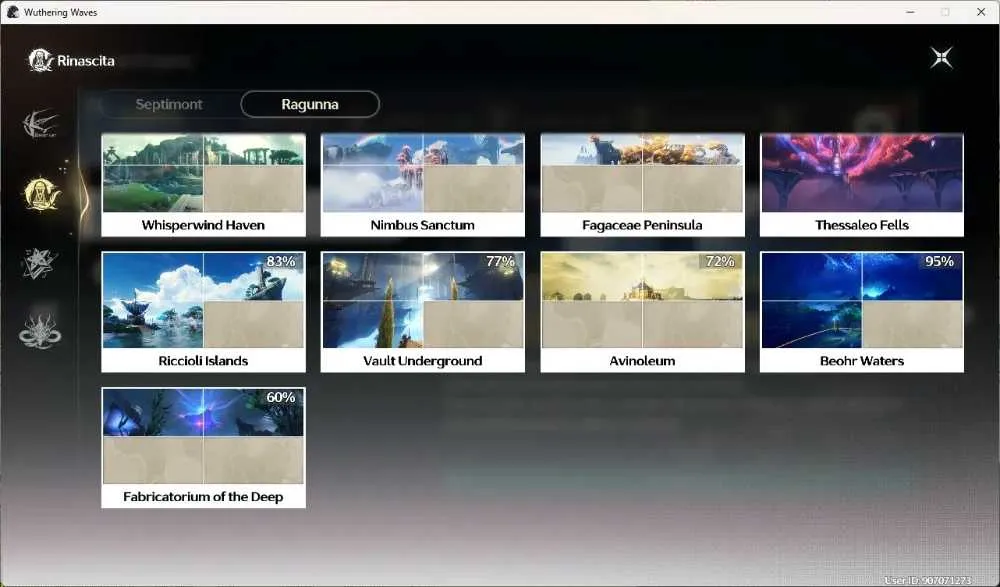
Task: Click the User ID 907071273 text
Action: coord(928,581)
